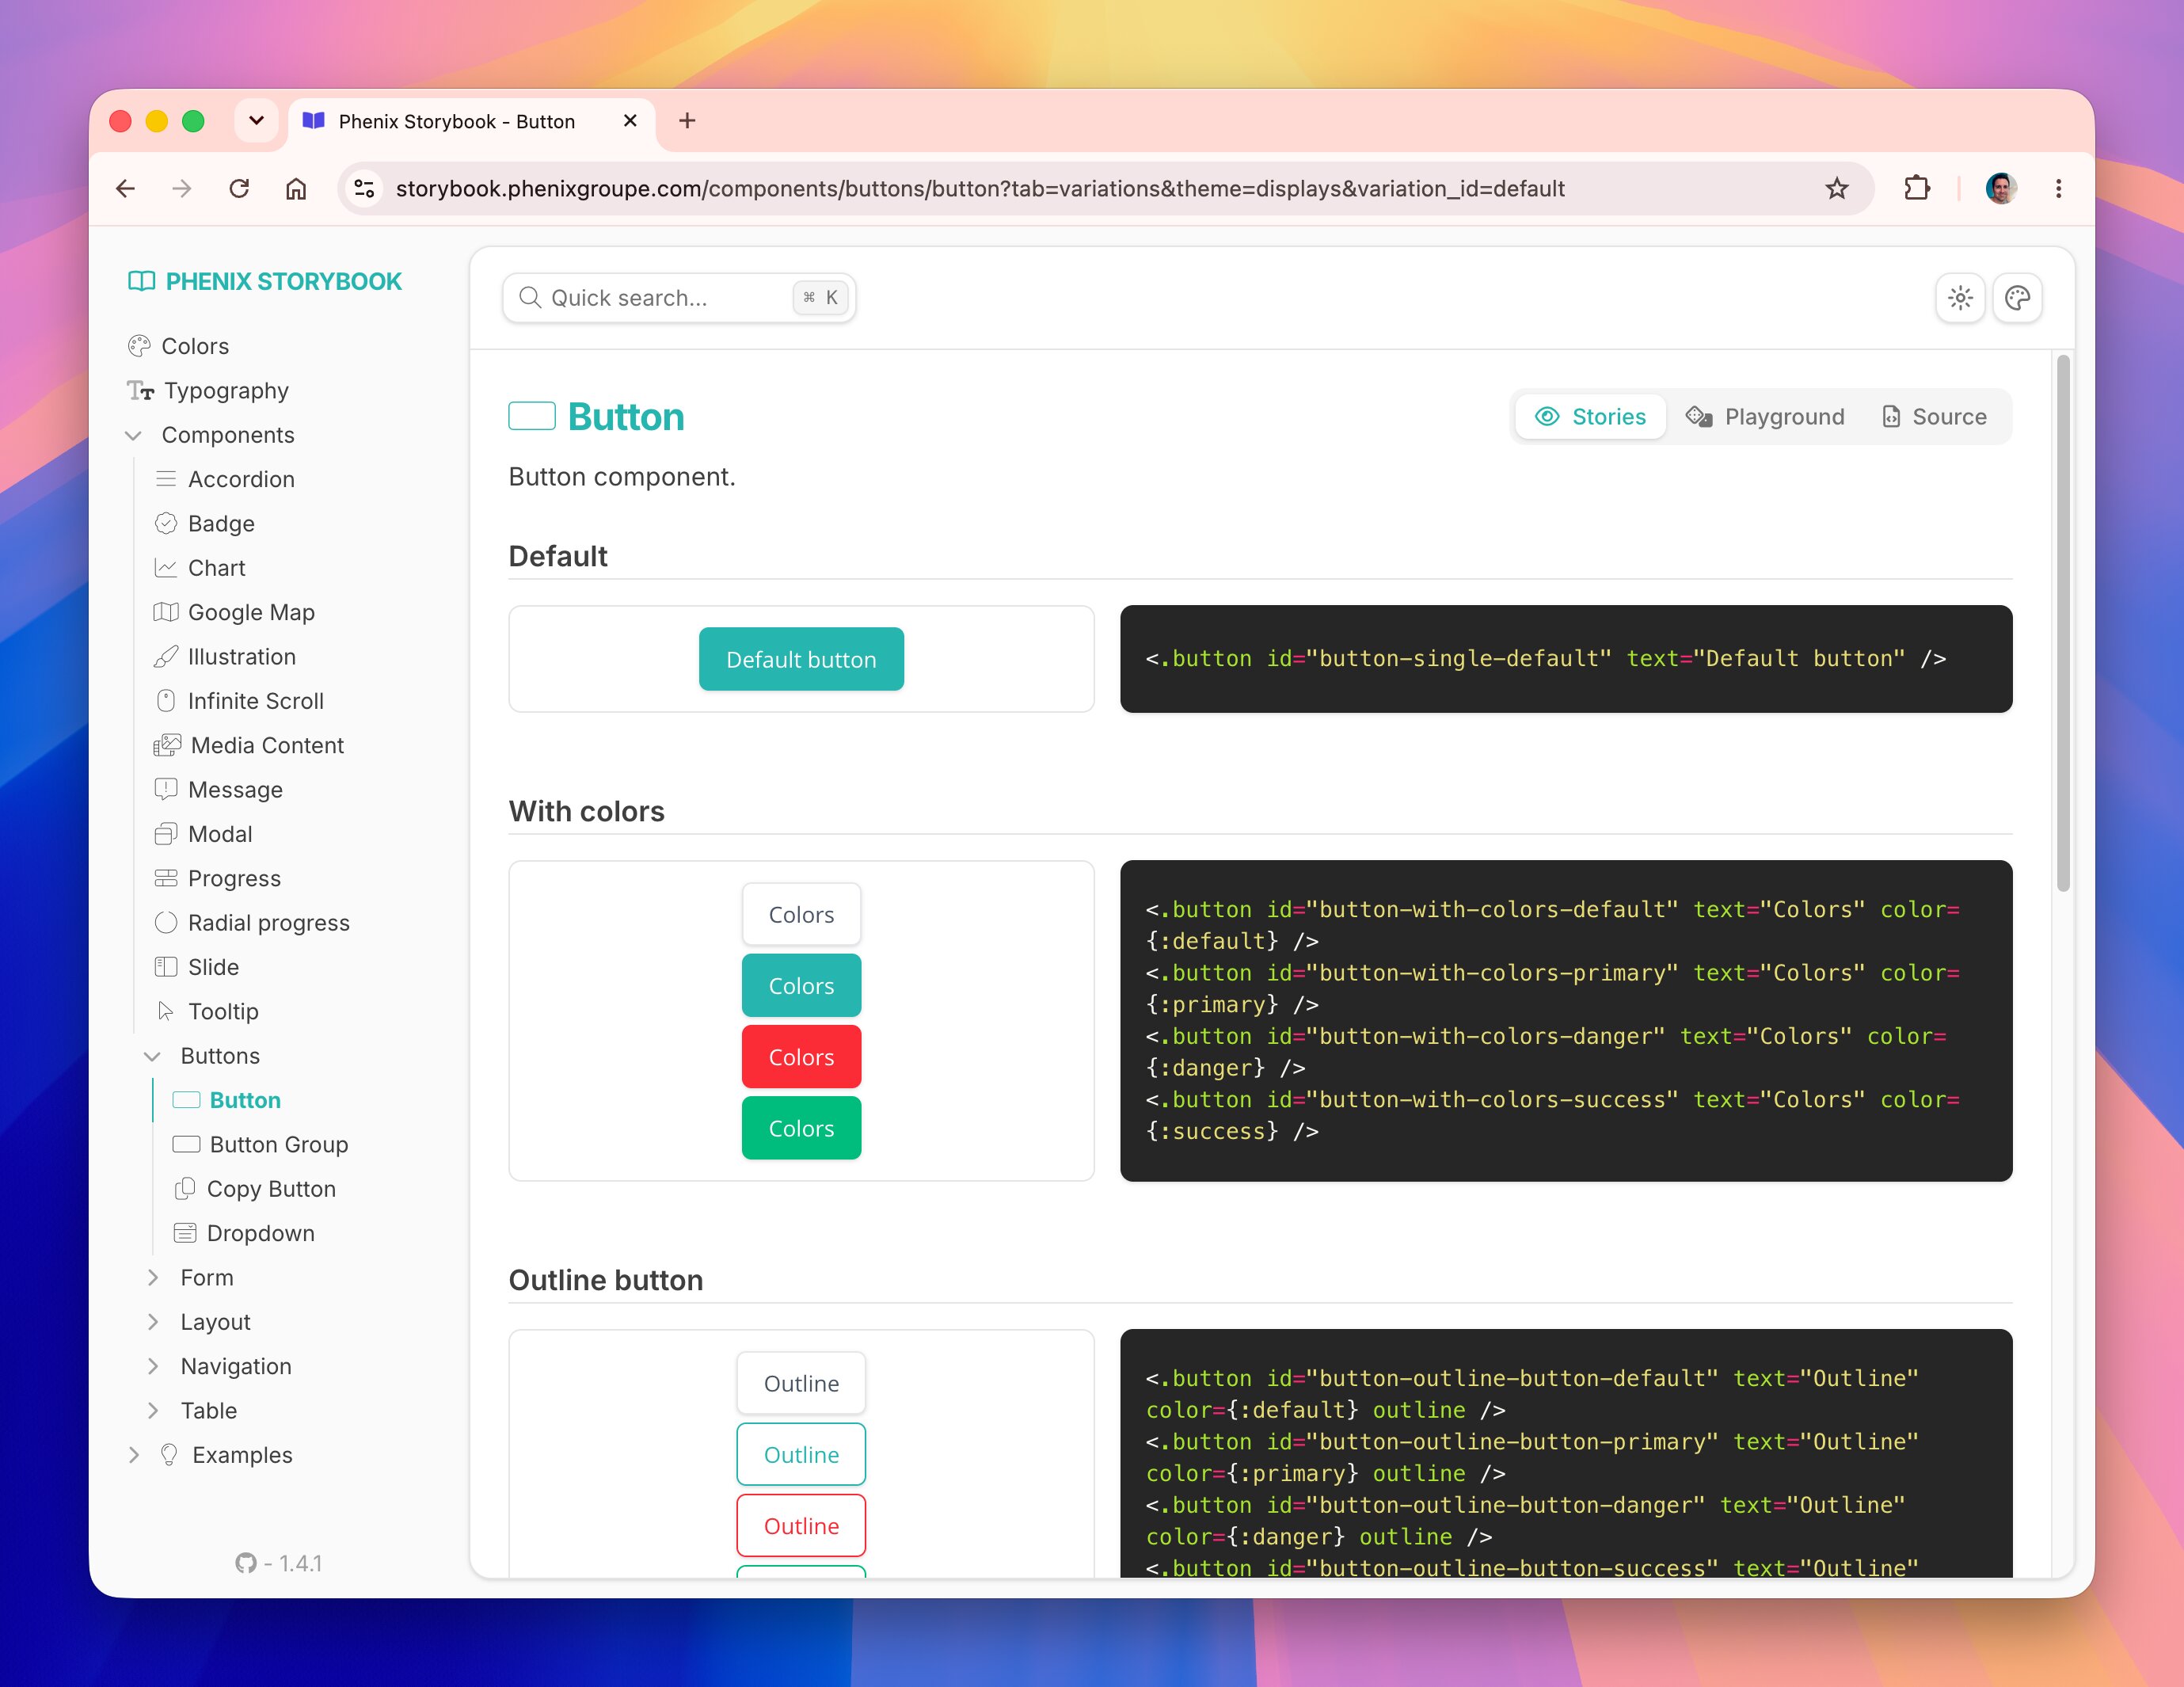Image resolution: width=2184 pixels, height=1687 pixels.
Task: Open the Illustration brush icon
Action: (x=166, y=656)
